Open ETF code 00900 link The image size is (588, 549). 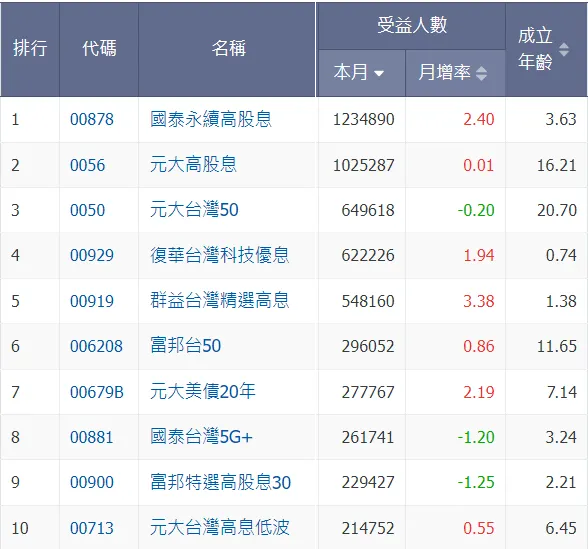(92, 483)
